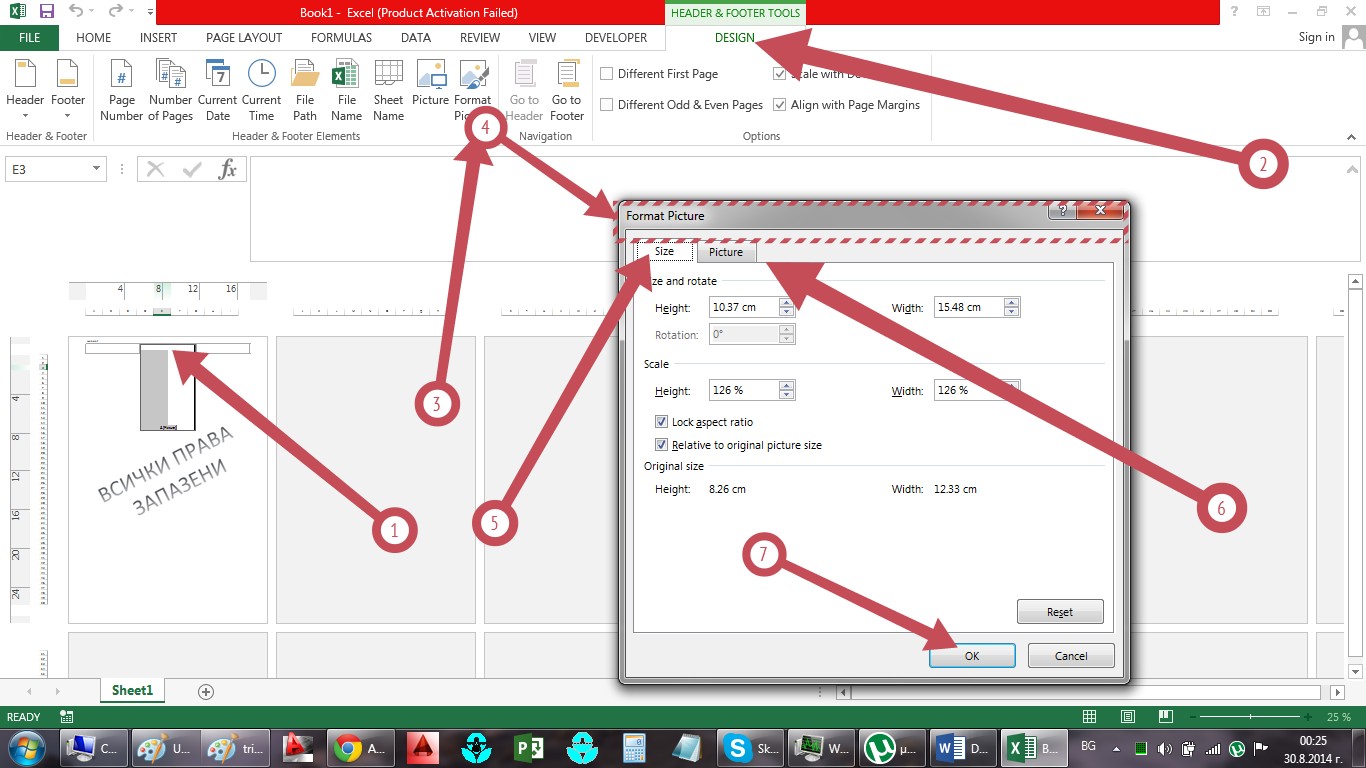Viewport: 1366px width, 768px height.
Task: Insert Current Date element
Action: [x=217, y=90]
